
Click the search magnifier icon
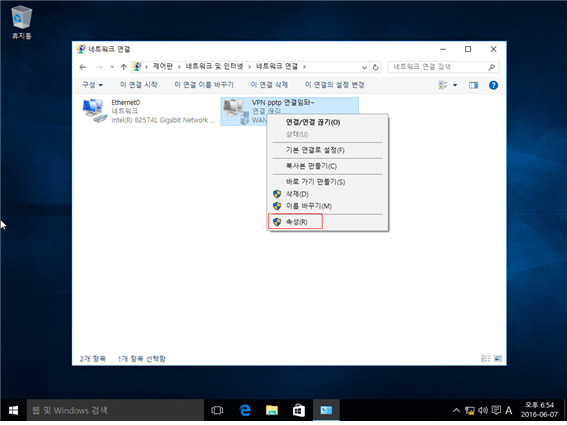coord(491,67)
